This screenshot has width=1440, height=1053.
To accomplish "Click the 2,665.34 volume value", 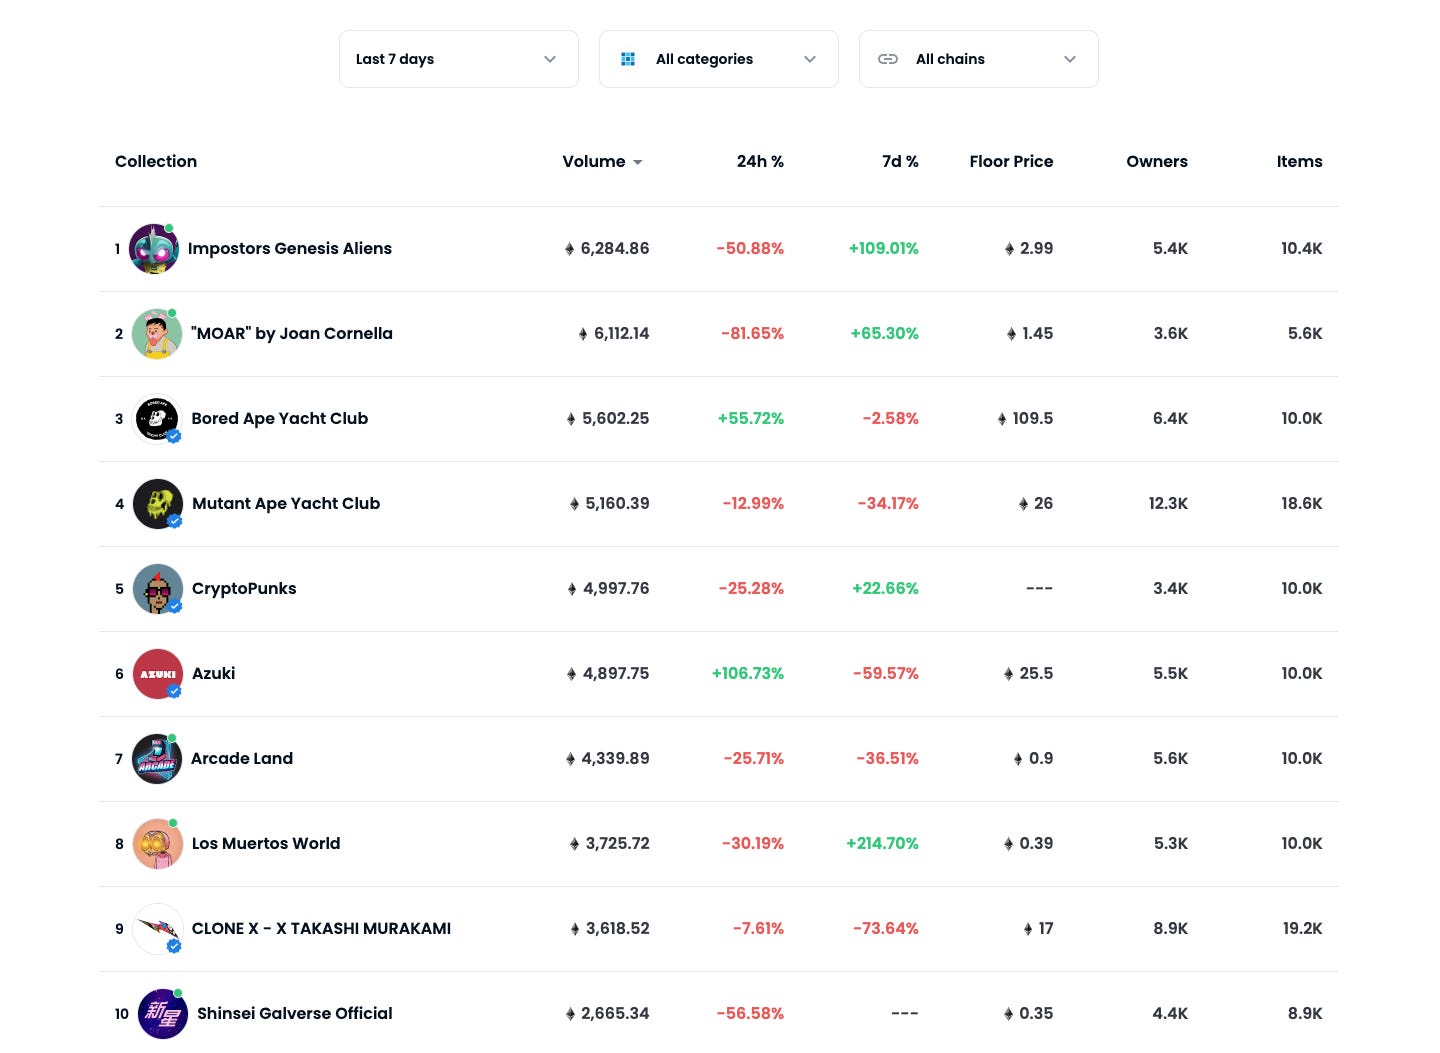I will tap(615, 1013).
